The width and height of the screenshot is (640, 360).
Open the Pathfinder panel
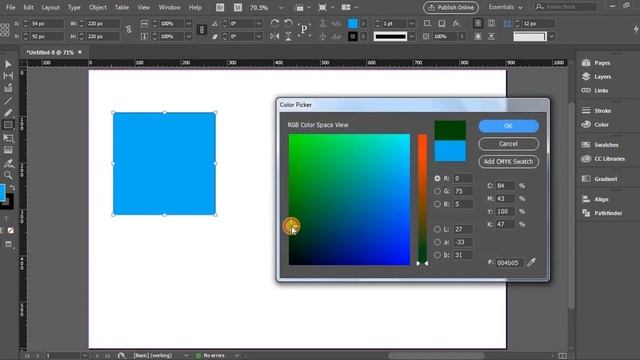tap(608, 213)
